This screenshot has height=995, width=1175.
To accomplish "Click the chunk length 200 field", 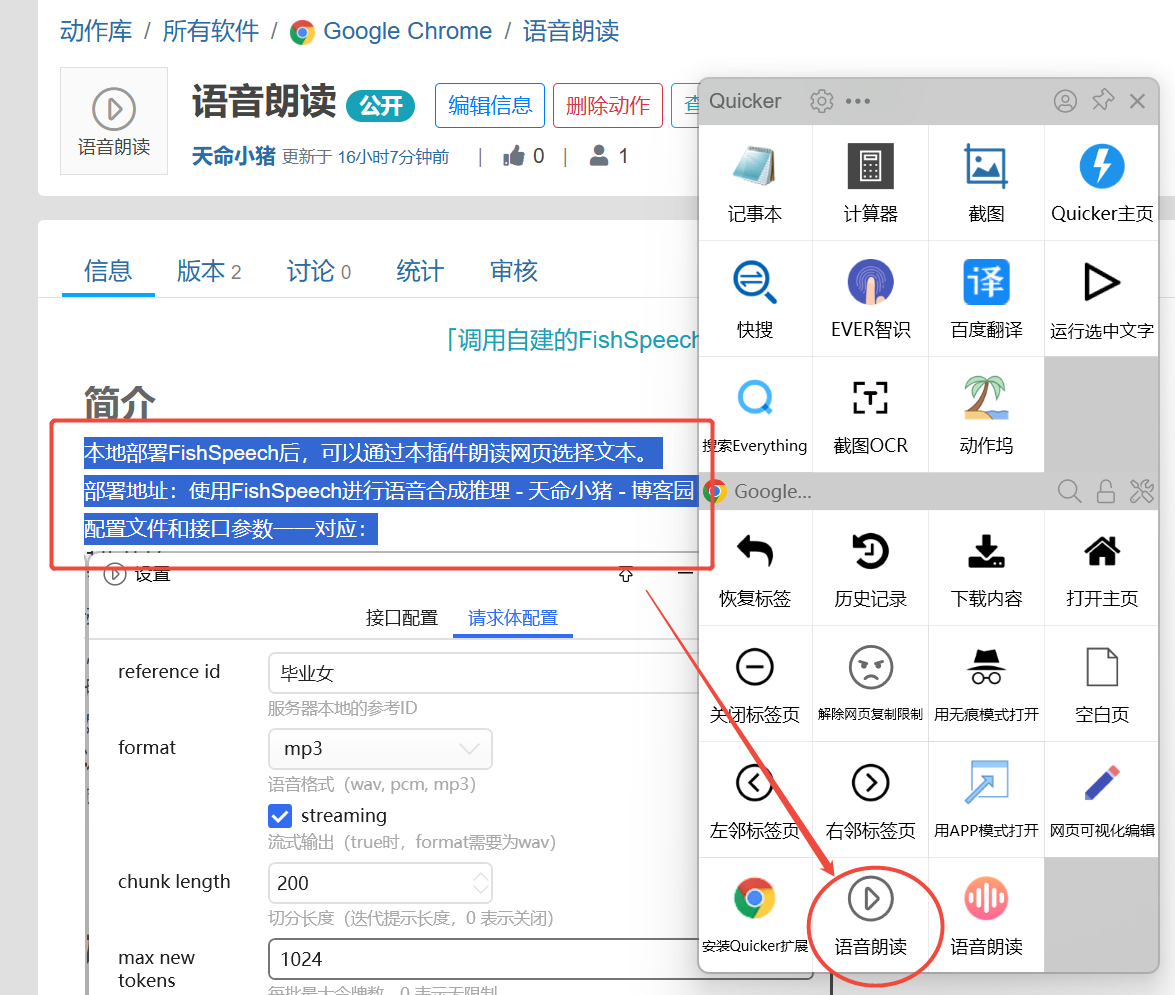I will point(380,883).
